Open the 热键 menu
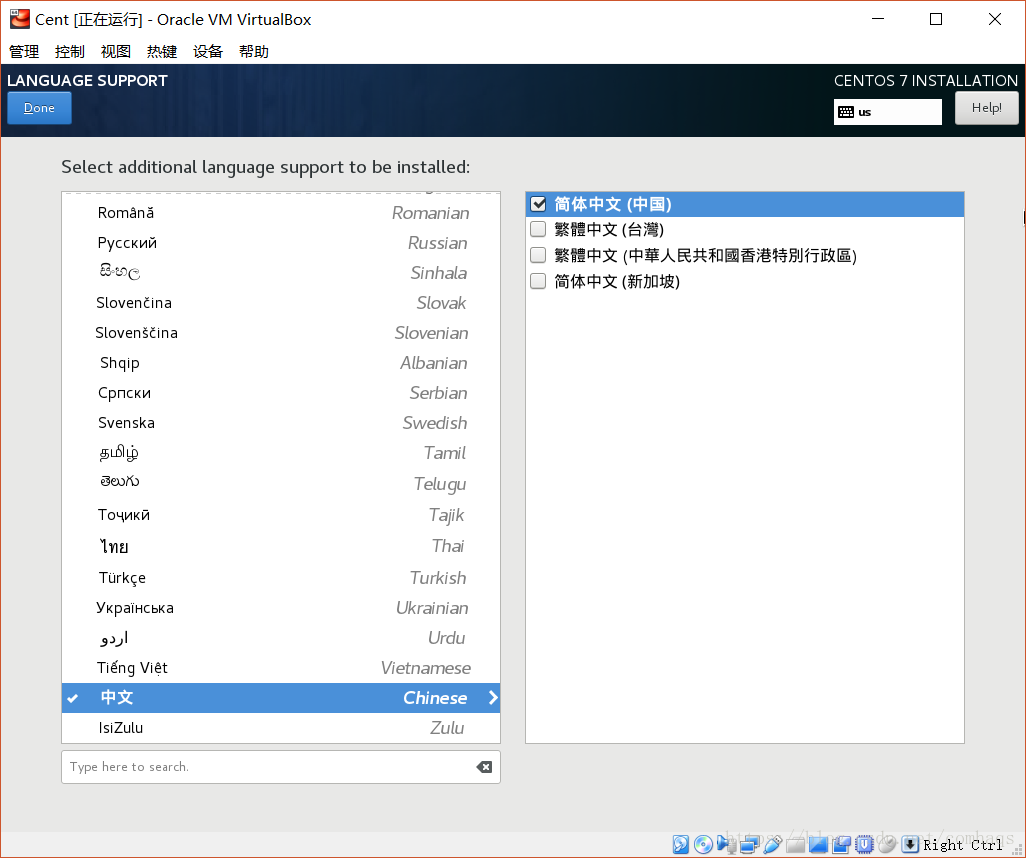Screen dimensions: 1026x858 pyautogui.click(x=162, y=52)
